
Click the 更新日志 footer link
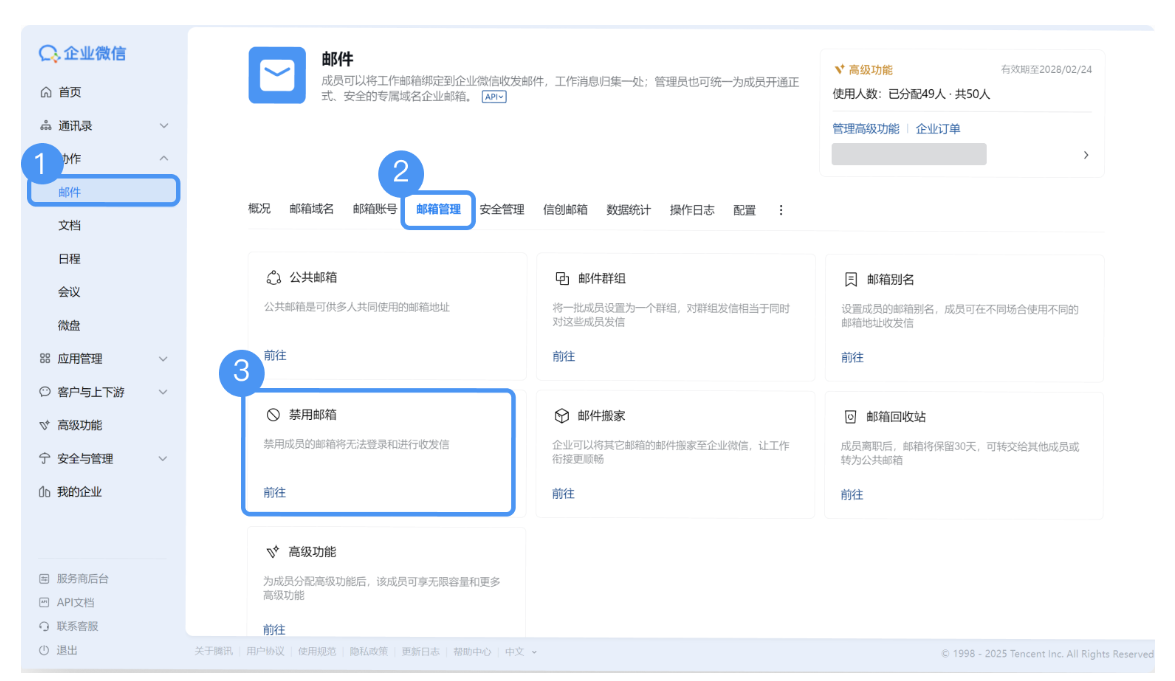click(x=420, y=651)
